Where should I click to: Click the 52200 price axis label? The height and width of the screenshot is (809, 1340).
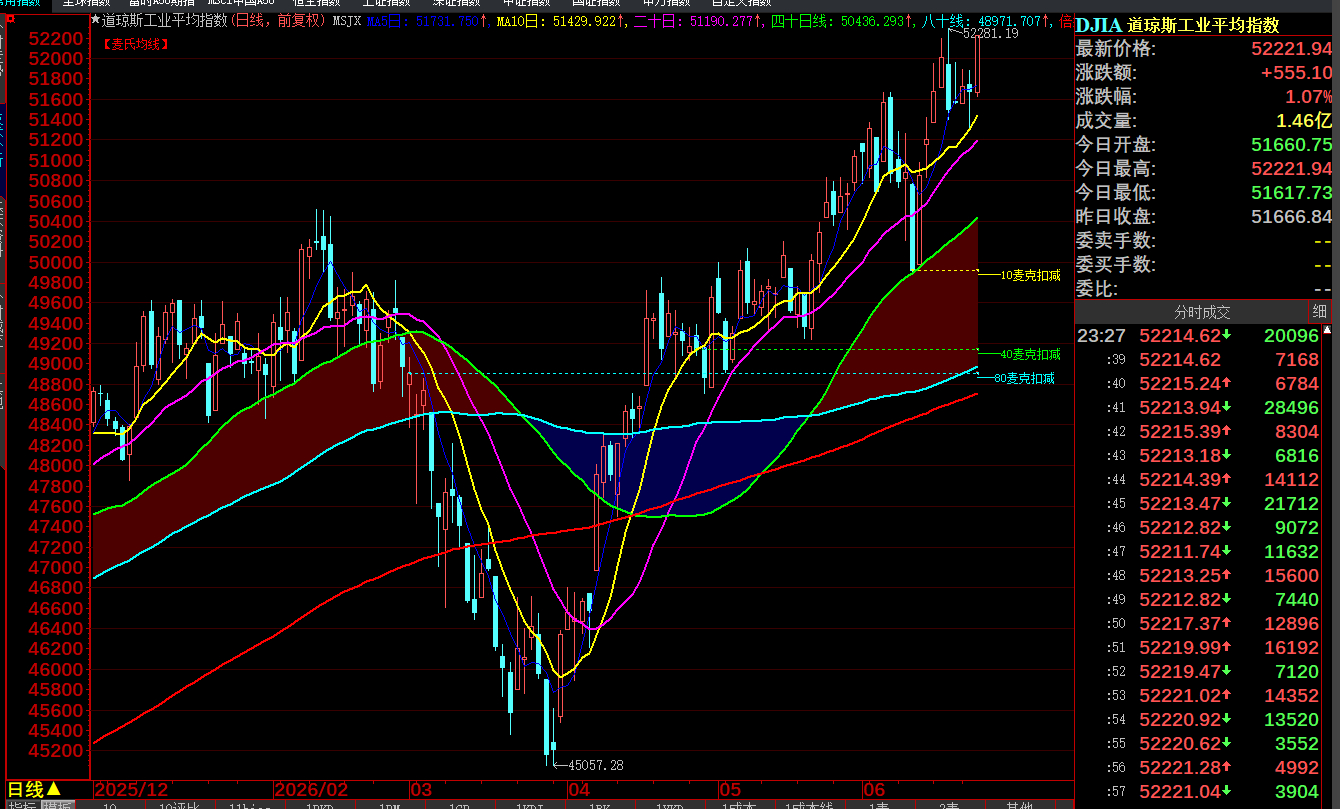57,38
